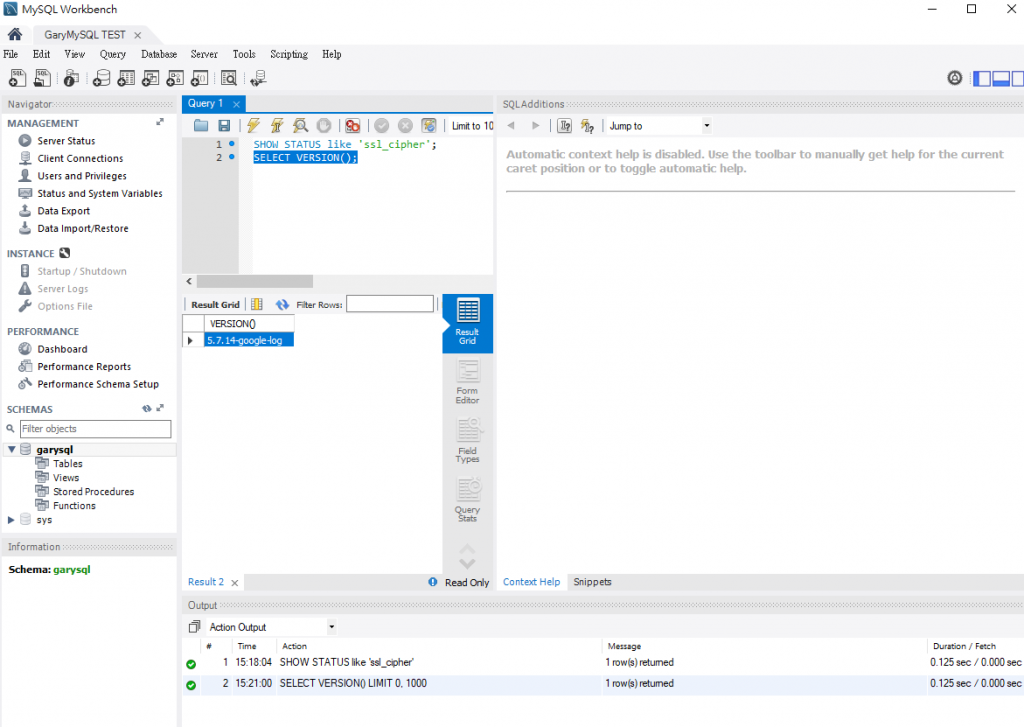The image size is (1024, 727).
Task: Open the performance Dashboard
Action: click(62, 349)
